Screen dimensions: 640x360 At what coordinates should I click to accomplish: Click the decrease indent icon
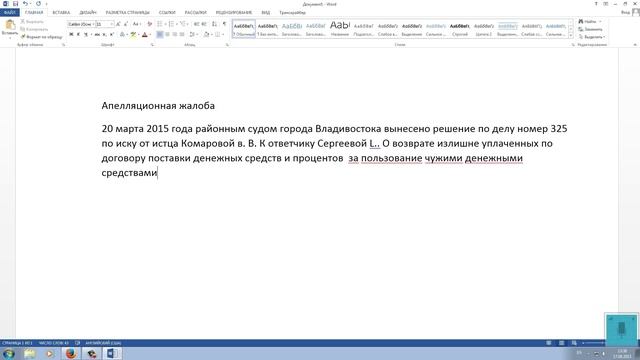pos(196,24)
